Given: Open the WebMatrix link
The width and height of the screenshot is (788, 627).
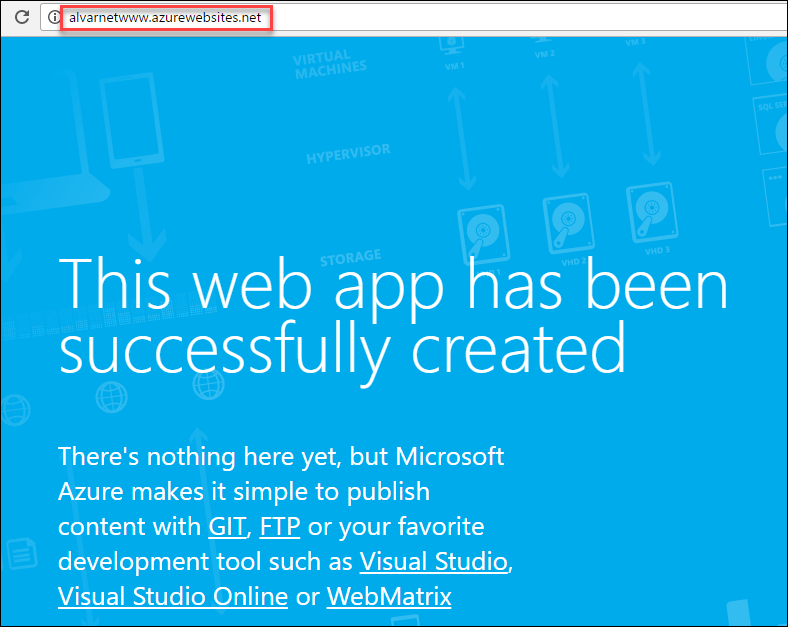Looking at the screenshot, I should 389,596.
